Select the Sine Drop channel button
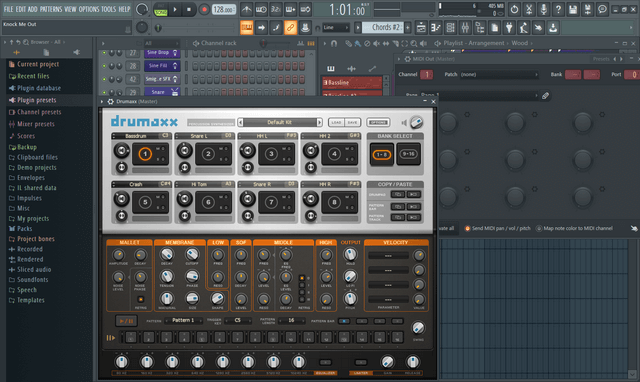The height and width of the screenshot is (382, 640). 162,53
